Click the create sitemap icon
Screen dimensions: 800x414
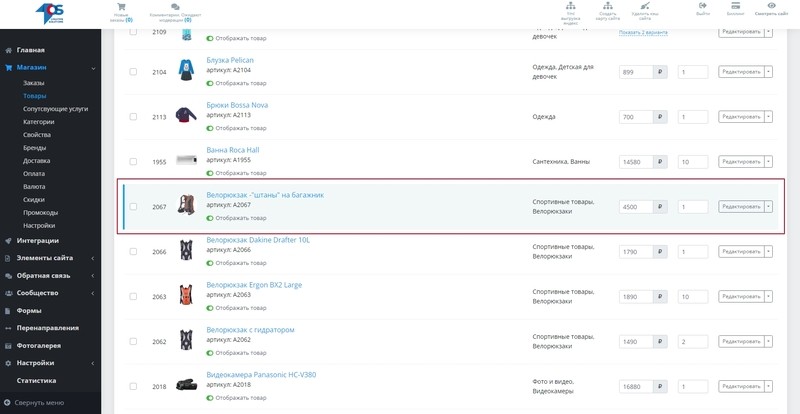coord(608,6)
